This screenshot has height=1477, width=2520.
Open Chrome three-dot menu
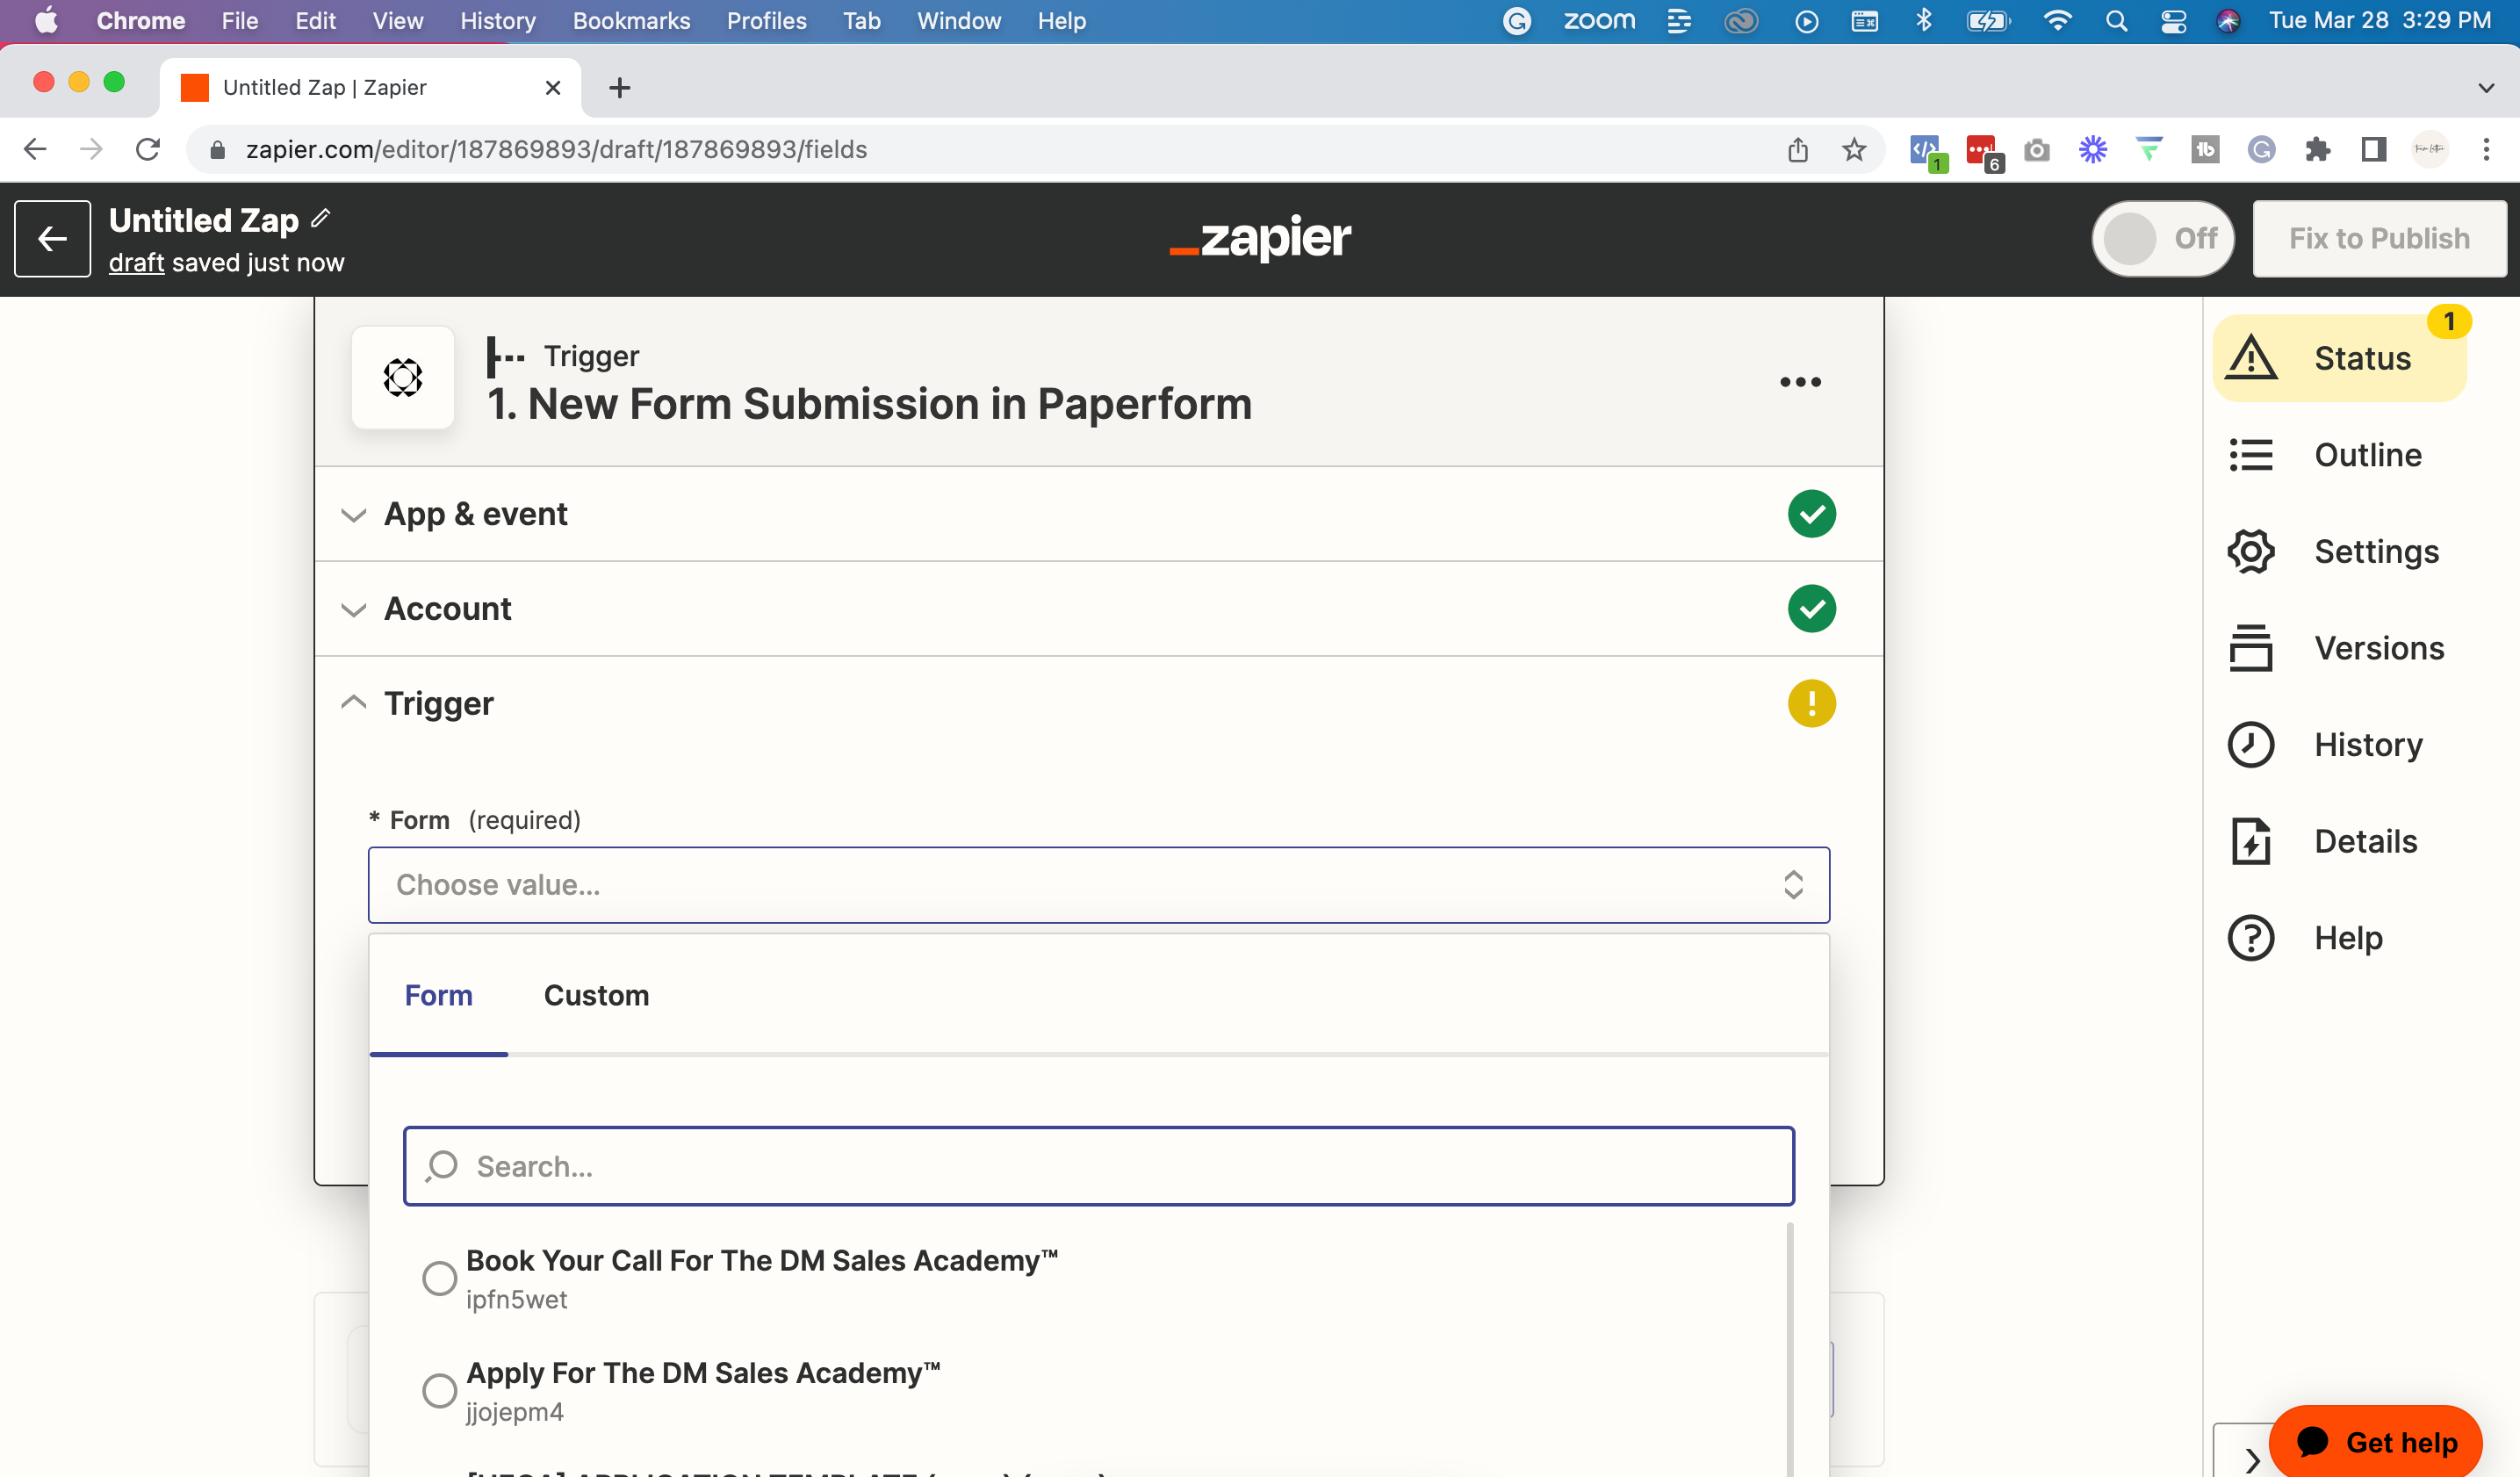[2486, 149]
